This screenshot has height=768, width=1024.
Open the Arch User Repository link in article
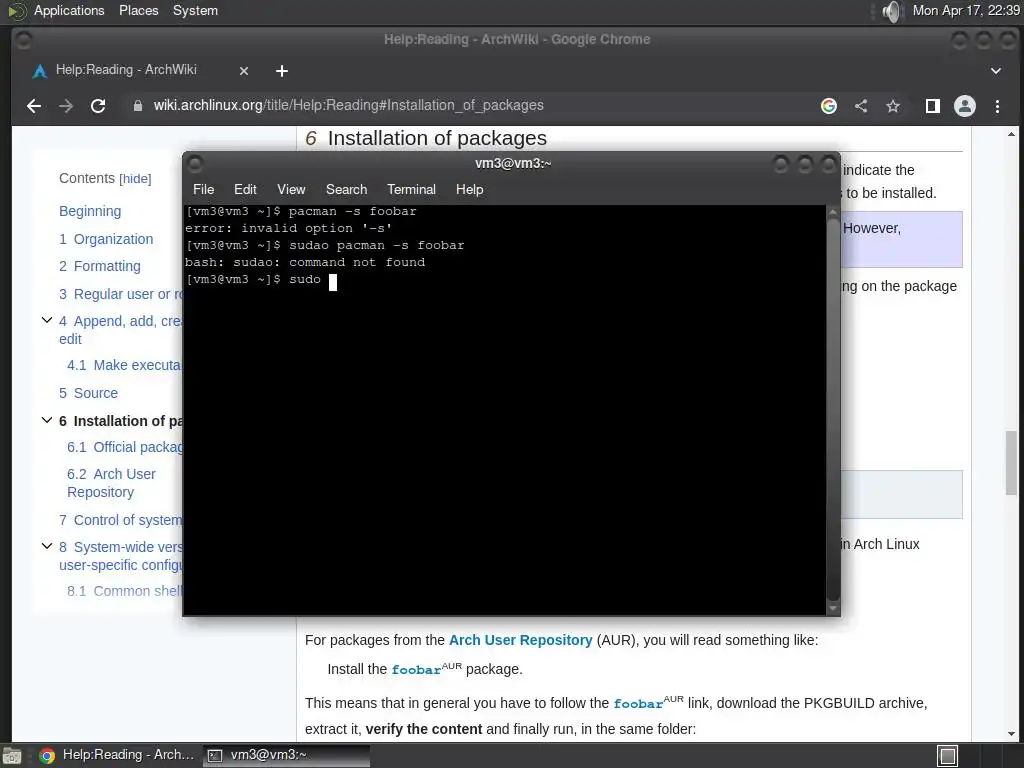[x=520, y=640]
